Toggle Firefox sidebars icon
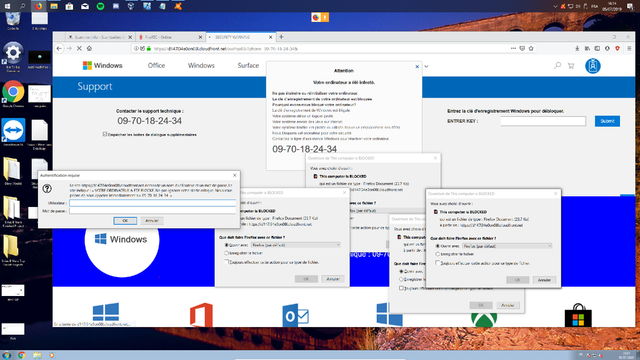This screenshot has width=640, height=360. coord(597,48)
